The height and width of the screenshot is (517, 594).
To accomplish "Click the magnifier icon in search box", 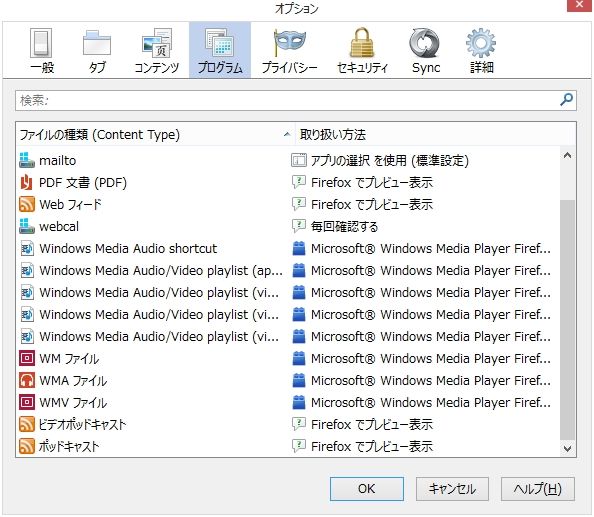I will pyautogui.click(x=566, y=100).
